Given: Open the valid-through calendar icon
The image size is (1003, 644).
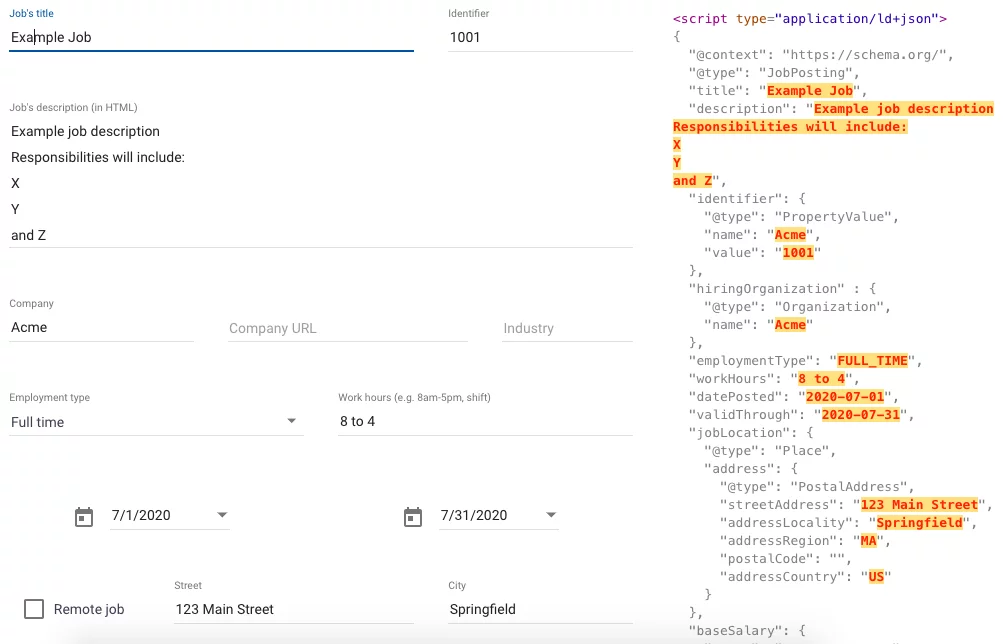Looking at the screenshot, I should 413,517.
